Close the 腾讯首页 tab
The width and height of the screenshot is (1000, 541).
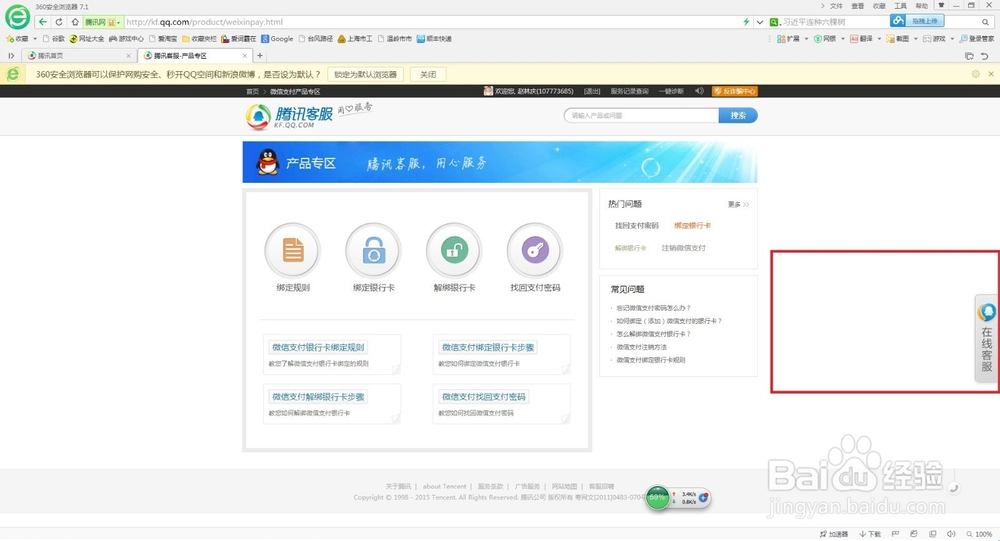click(128, 56)
